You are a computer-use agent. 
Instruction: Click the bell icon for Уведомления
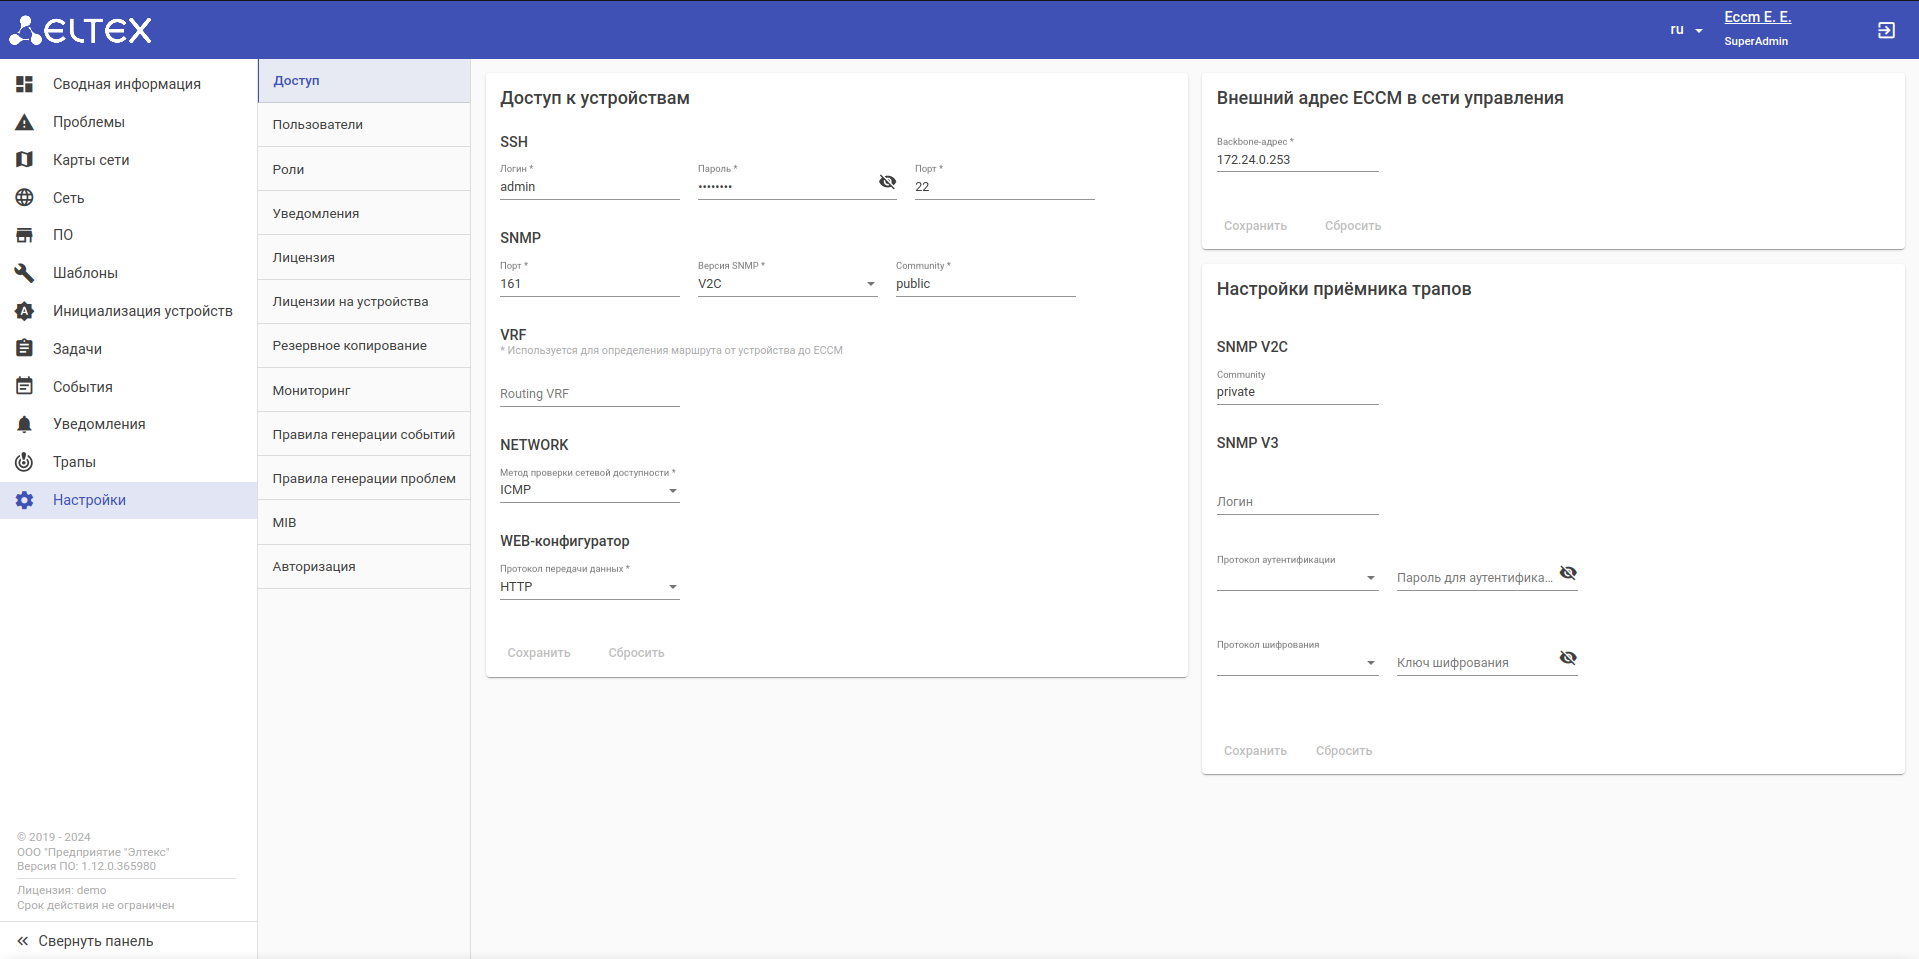click(x=25, y=424)
